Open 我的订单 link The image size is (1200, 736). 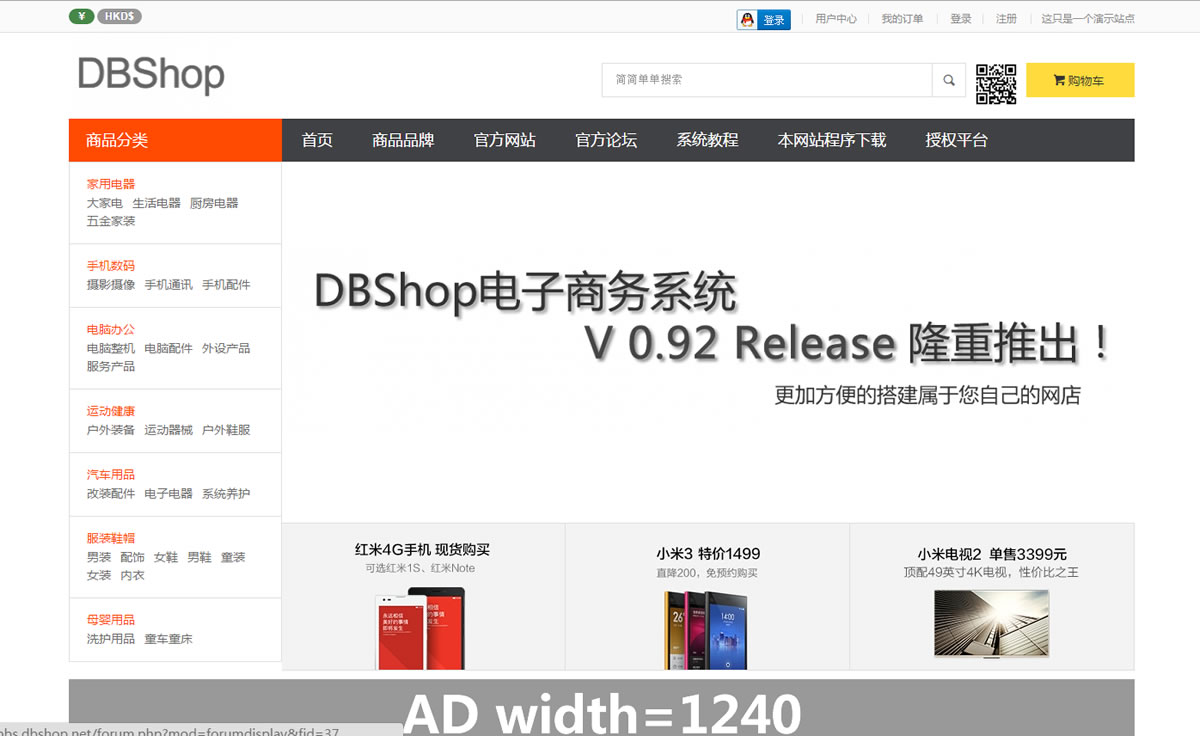pos(902,19)
